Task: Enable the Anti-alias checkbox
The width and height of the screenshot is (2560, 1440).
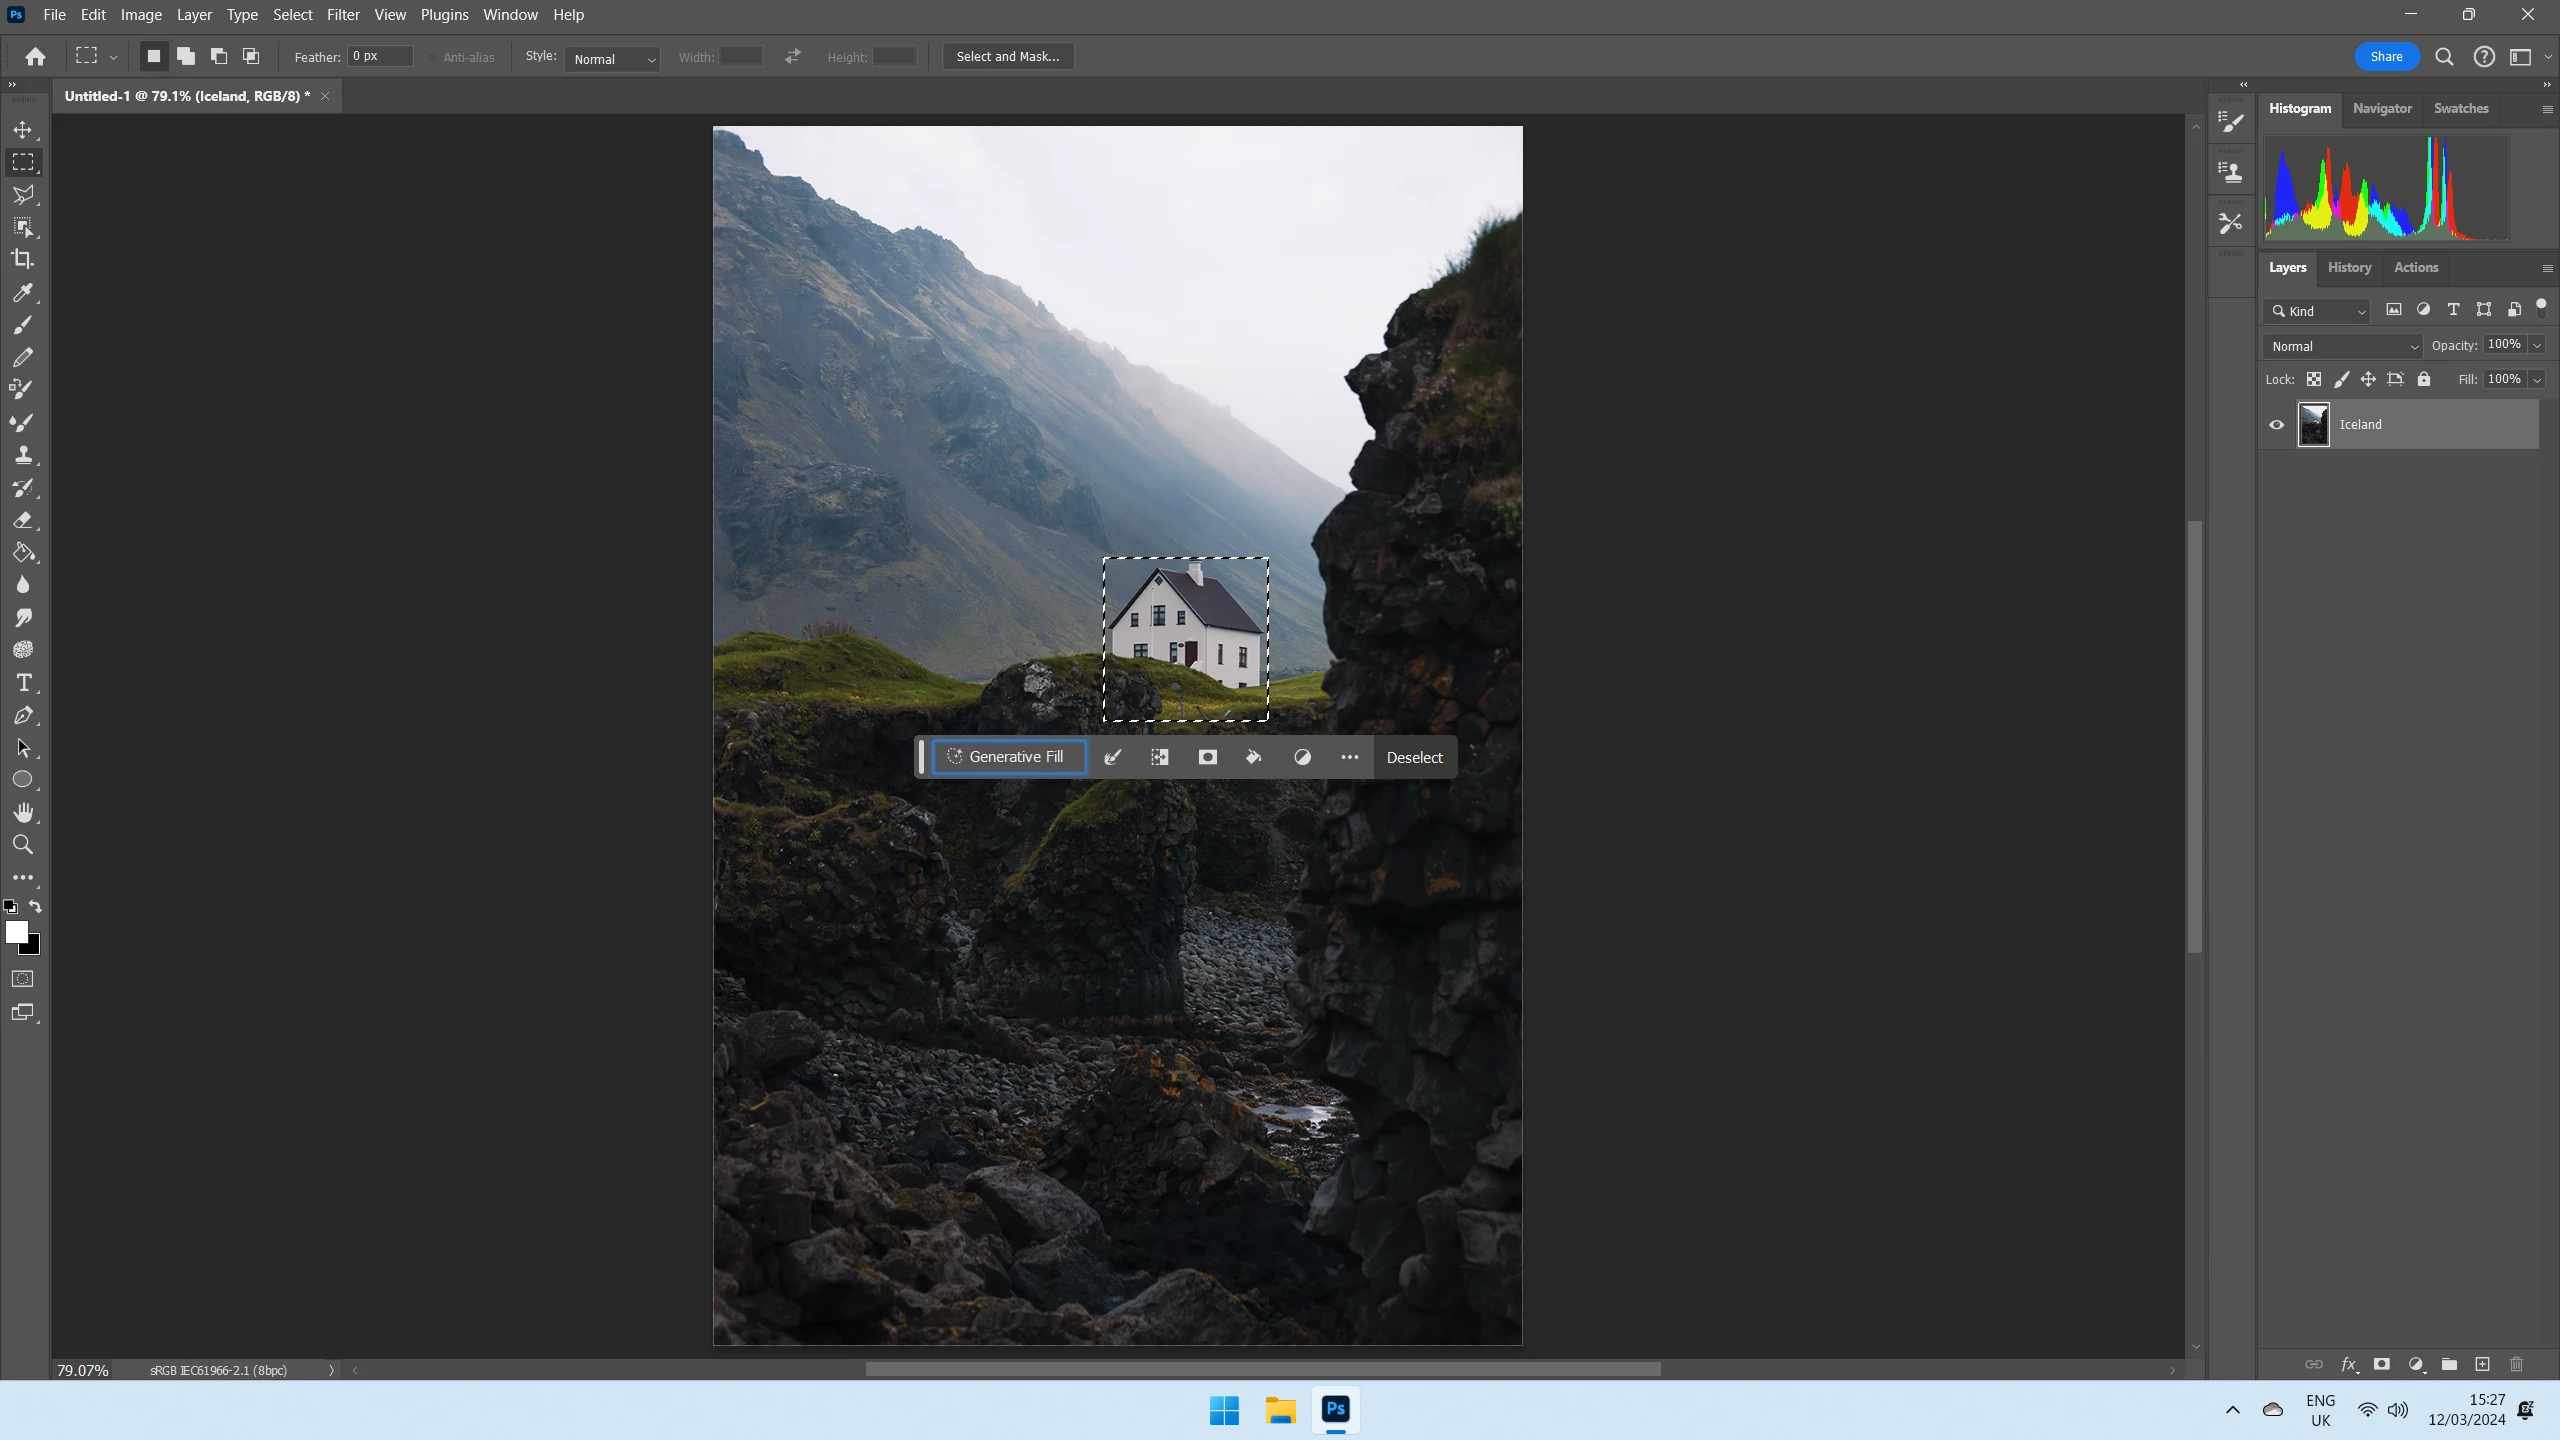Action: click(432, 57)
